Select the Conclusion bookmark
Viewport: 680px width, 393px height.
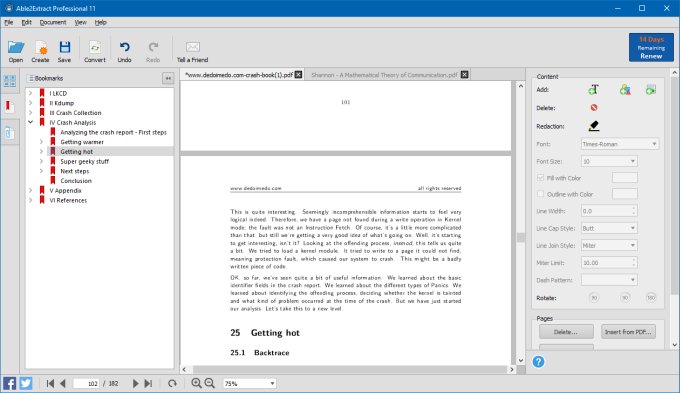(x=76, y=181)
